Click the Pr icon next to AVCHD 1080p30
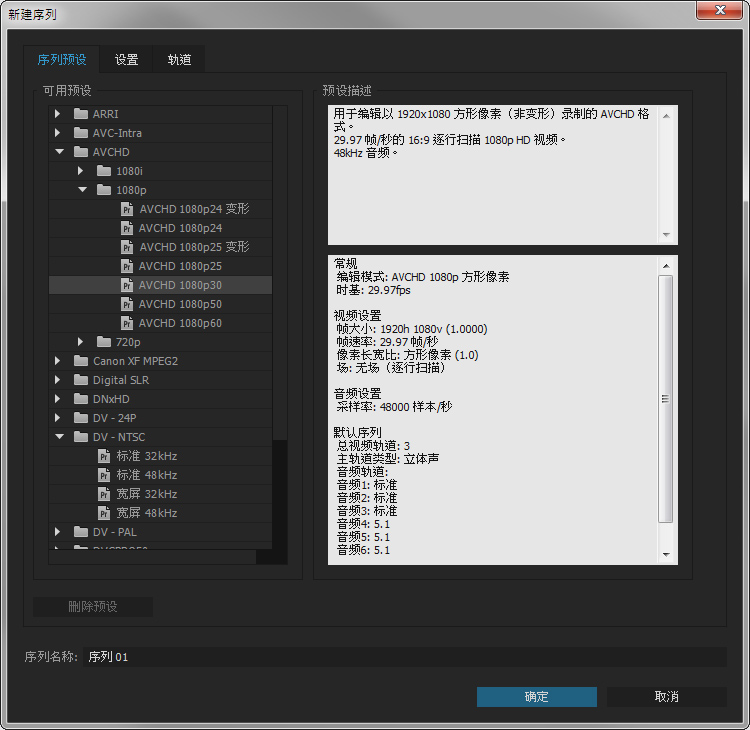This screenshot has width=750, height=730. coord(127,285)
